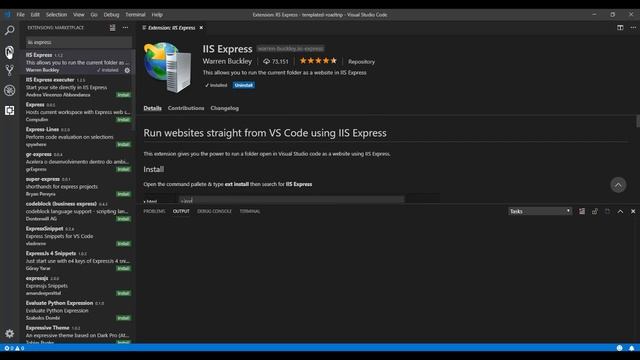The height and width of the screenshot is (360, 640).
Task: Open sidebar More Actions ellipsis
Action: pos(125,27)
